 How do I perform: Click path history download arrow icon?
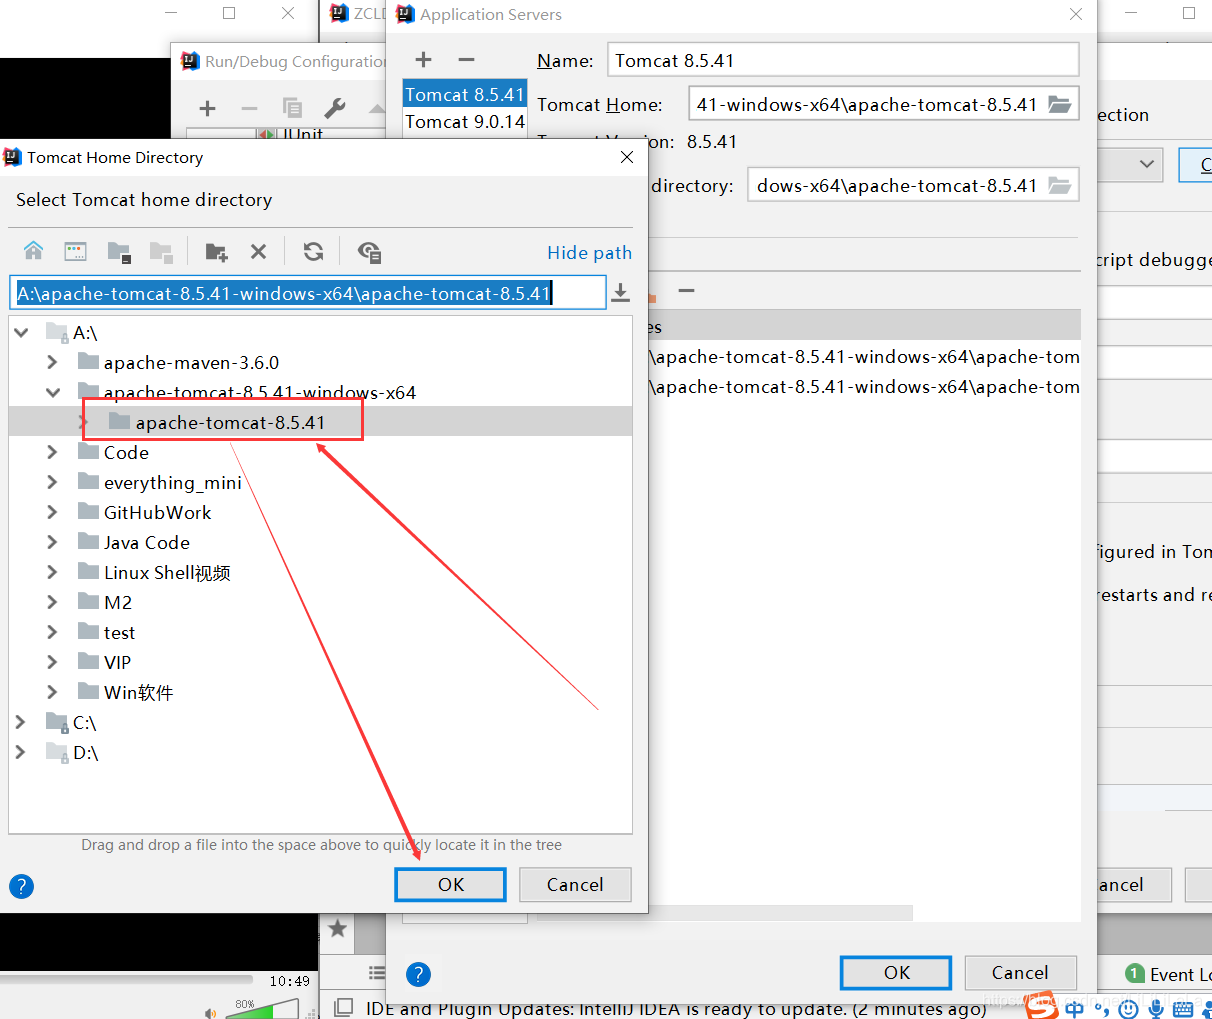(620, 292)
